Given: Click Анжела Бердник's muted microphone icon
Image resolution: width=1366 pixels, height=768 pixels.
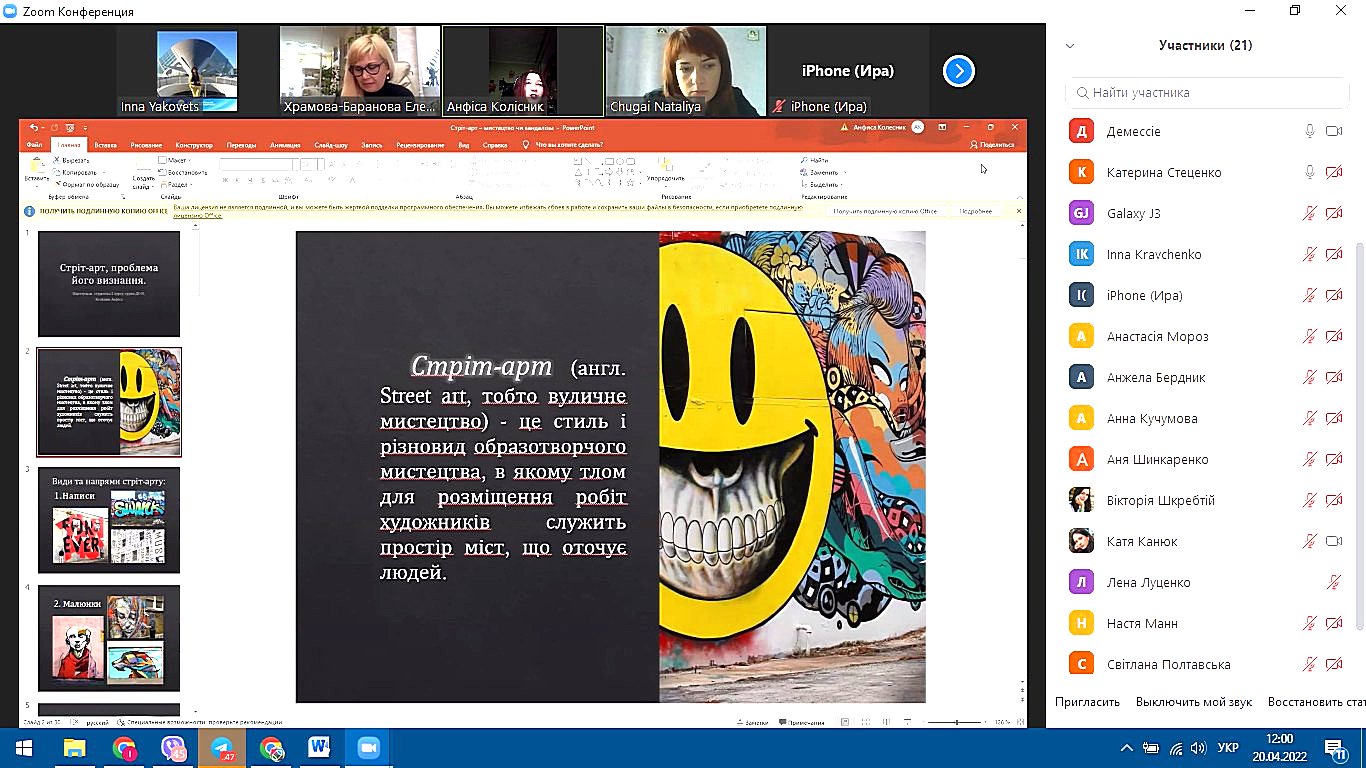Looking at the screenshot, I should tap(1310, 377).
